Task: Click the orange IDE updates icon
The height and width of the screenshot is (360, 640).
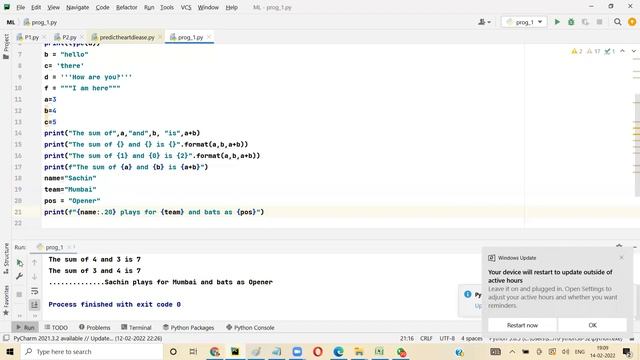Action: point(632,22)
